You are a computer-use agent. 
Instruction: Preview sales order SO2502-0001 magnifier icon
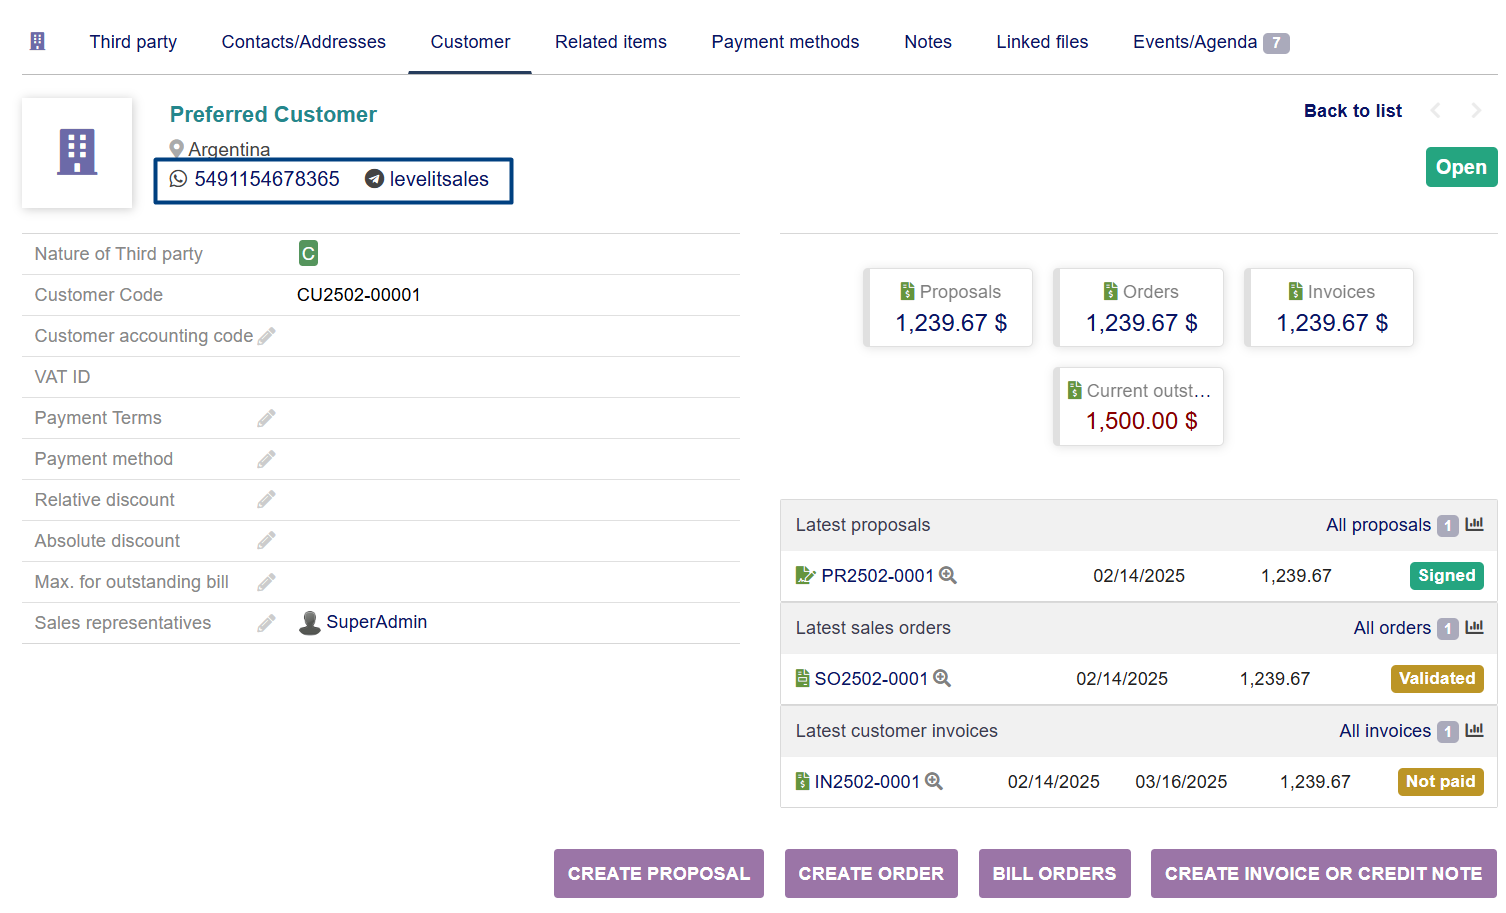(x=942, y=679)
